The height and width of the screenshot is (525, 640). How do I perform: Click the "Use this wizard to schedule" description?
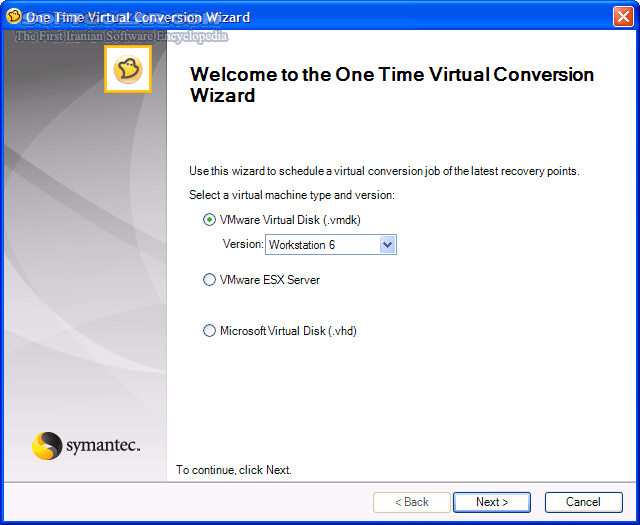tap(384, 171)
